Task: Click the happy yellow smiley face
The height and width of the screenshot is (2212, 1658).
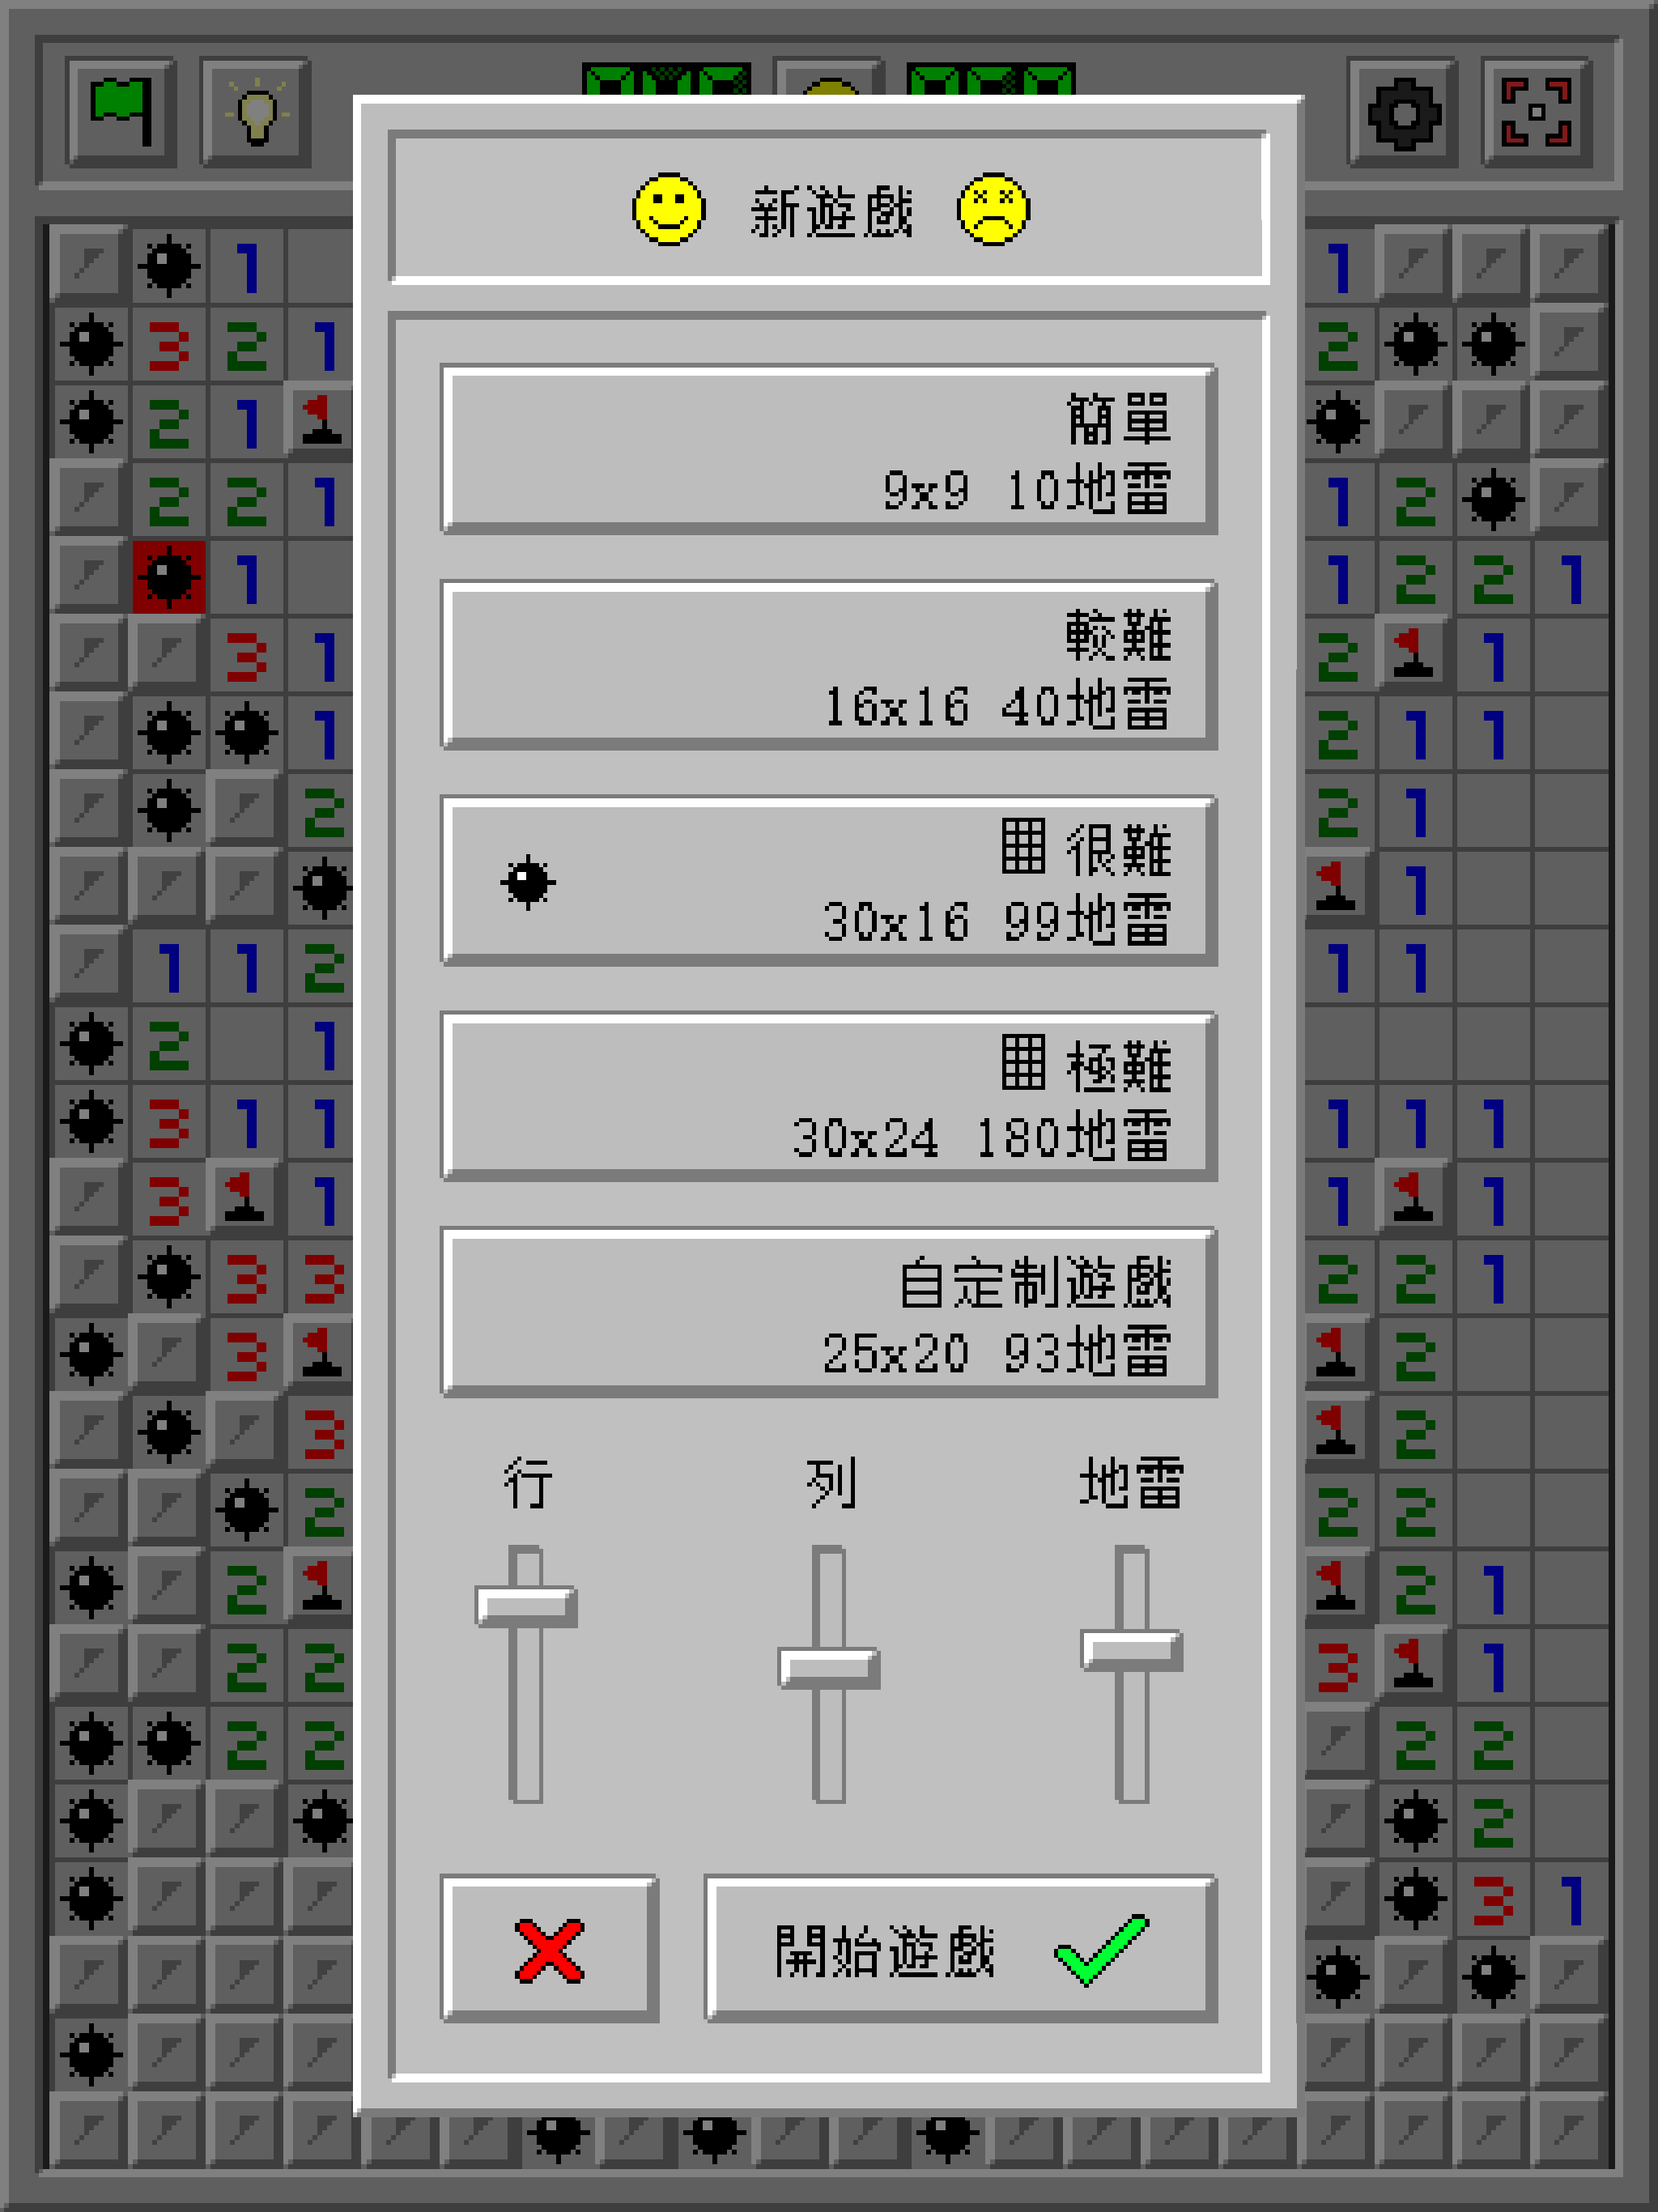Action: click(x=669, y=210)
